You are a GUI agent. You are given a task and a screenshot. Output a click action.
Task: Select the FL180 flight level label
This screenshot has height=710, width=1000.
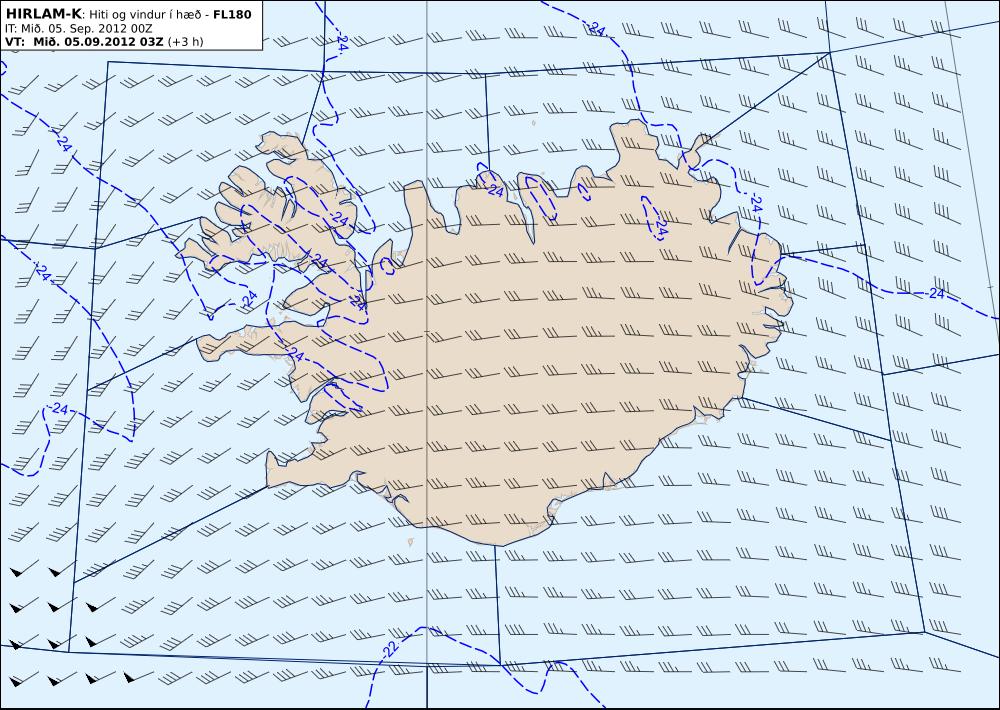232,15
